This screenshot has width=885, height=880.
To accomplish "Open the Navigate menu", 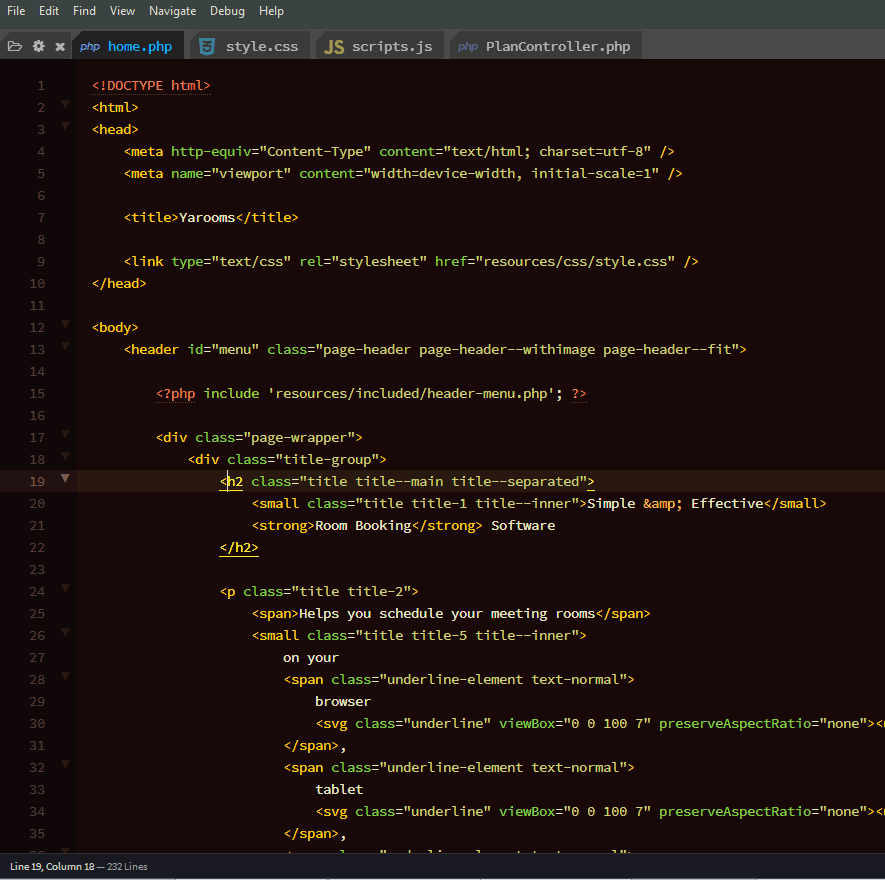I will (x=172, y=11).
